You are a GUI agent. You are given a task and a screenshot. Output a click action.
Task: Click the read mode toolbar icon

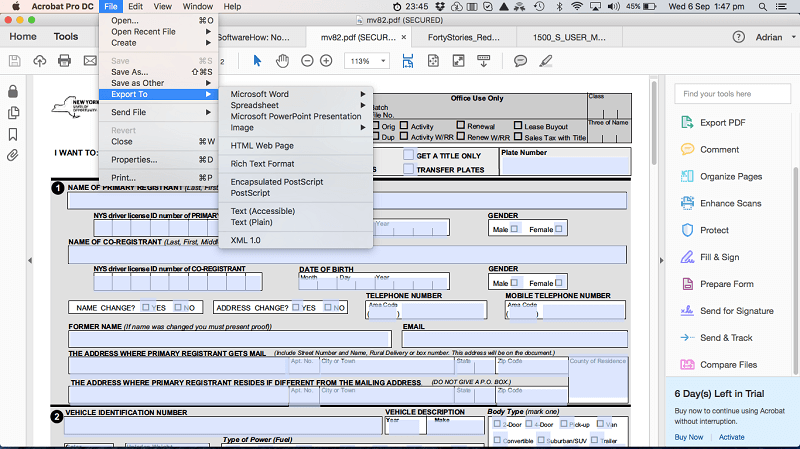[484, 61]
